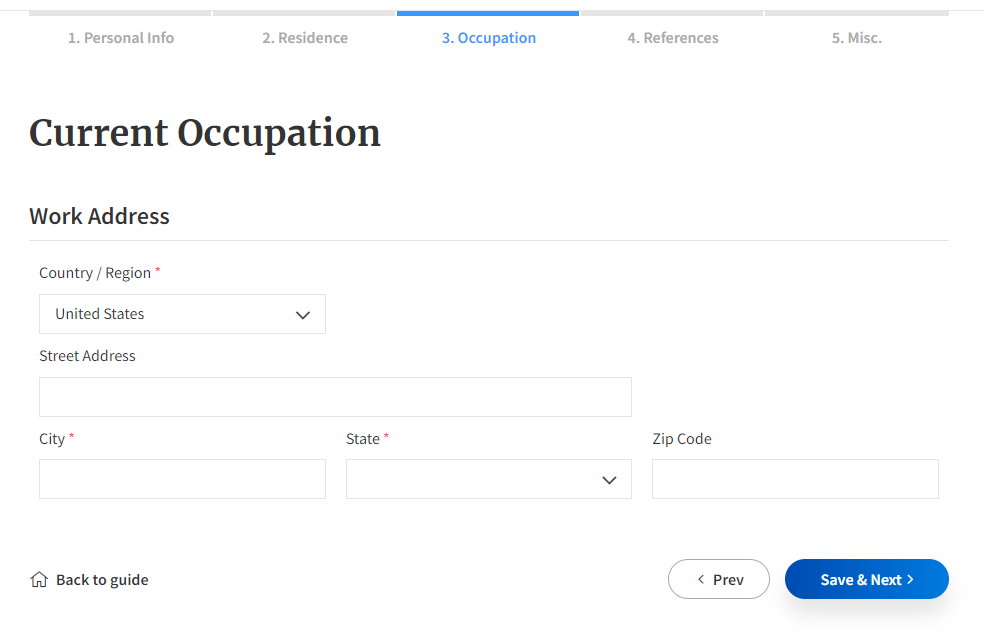984x634 pixels.
Task: Open the Residence step
Action: tap(304, 38)
